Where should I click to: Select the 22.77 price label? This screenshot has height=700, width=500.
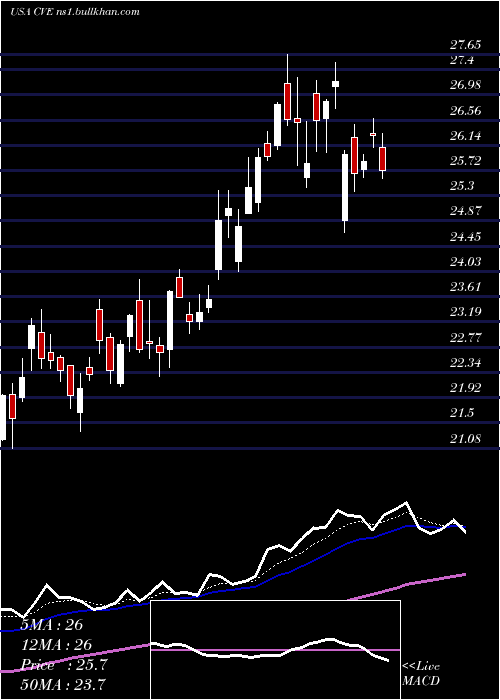click(465, 338)
